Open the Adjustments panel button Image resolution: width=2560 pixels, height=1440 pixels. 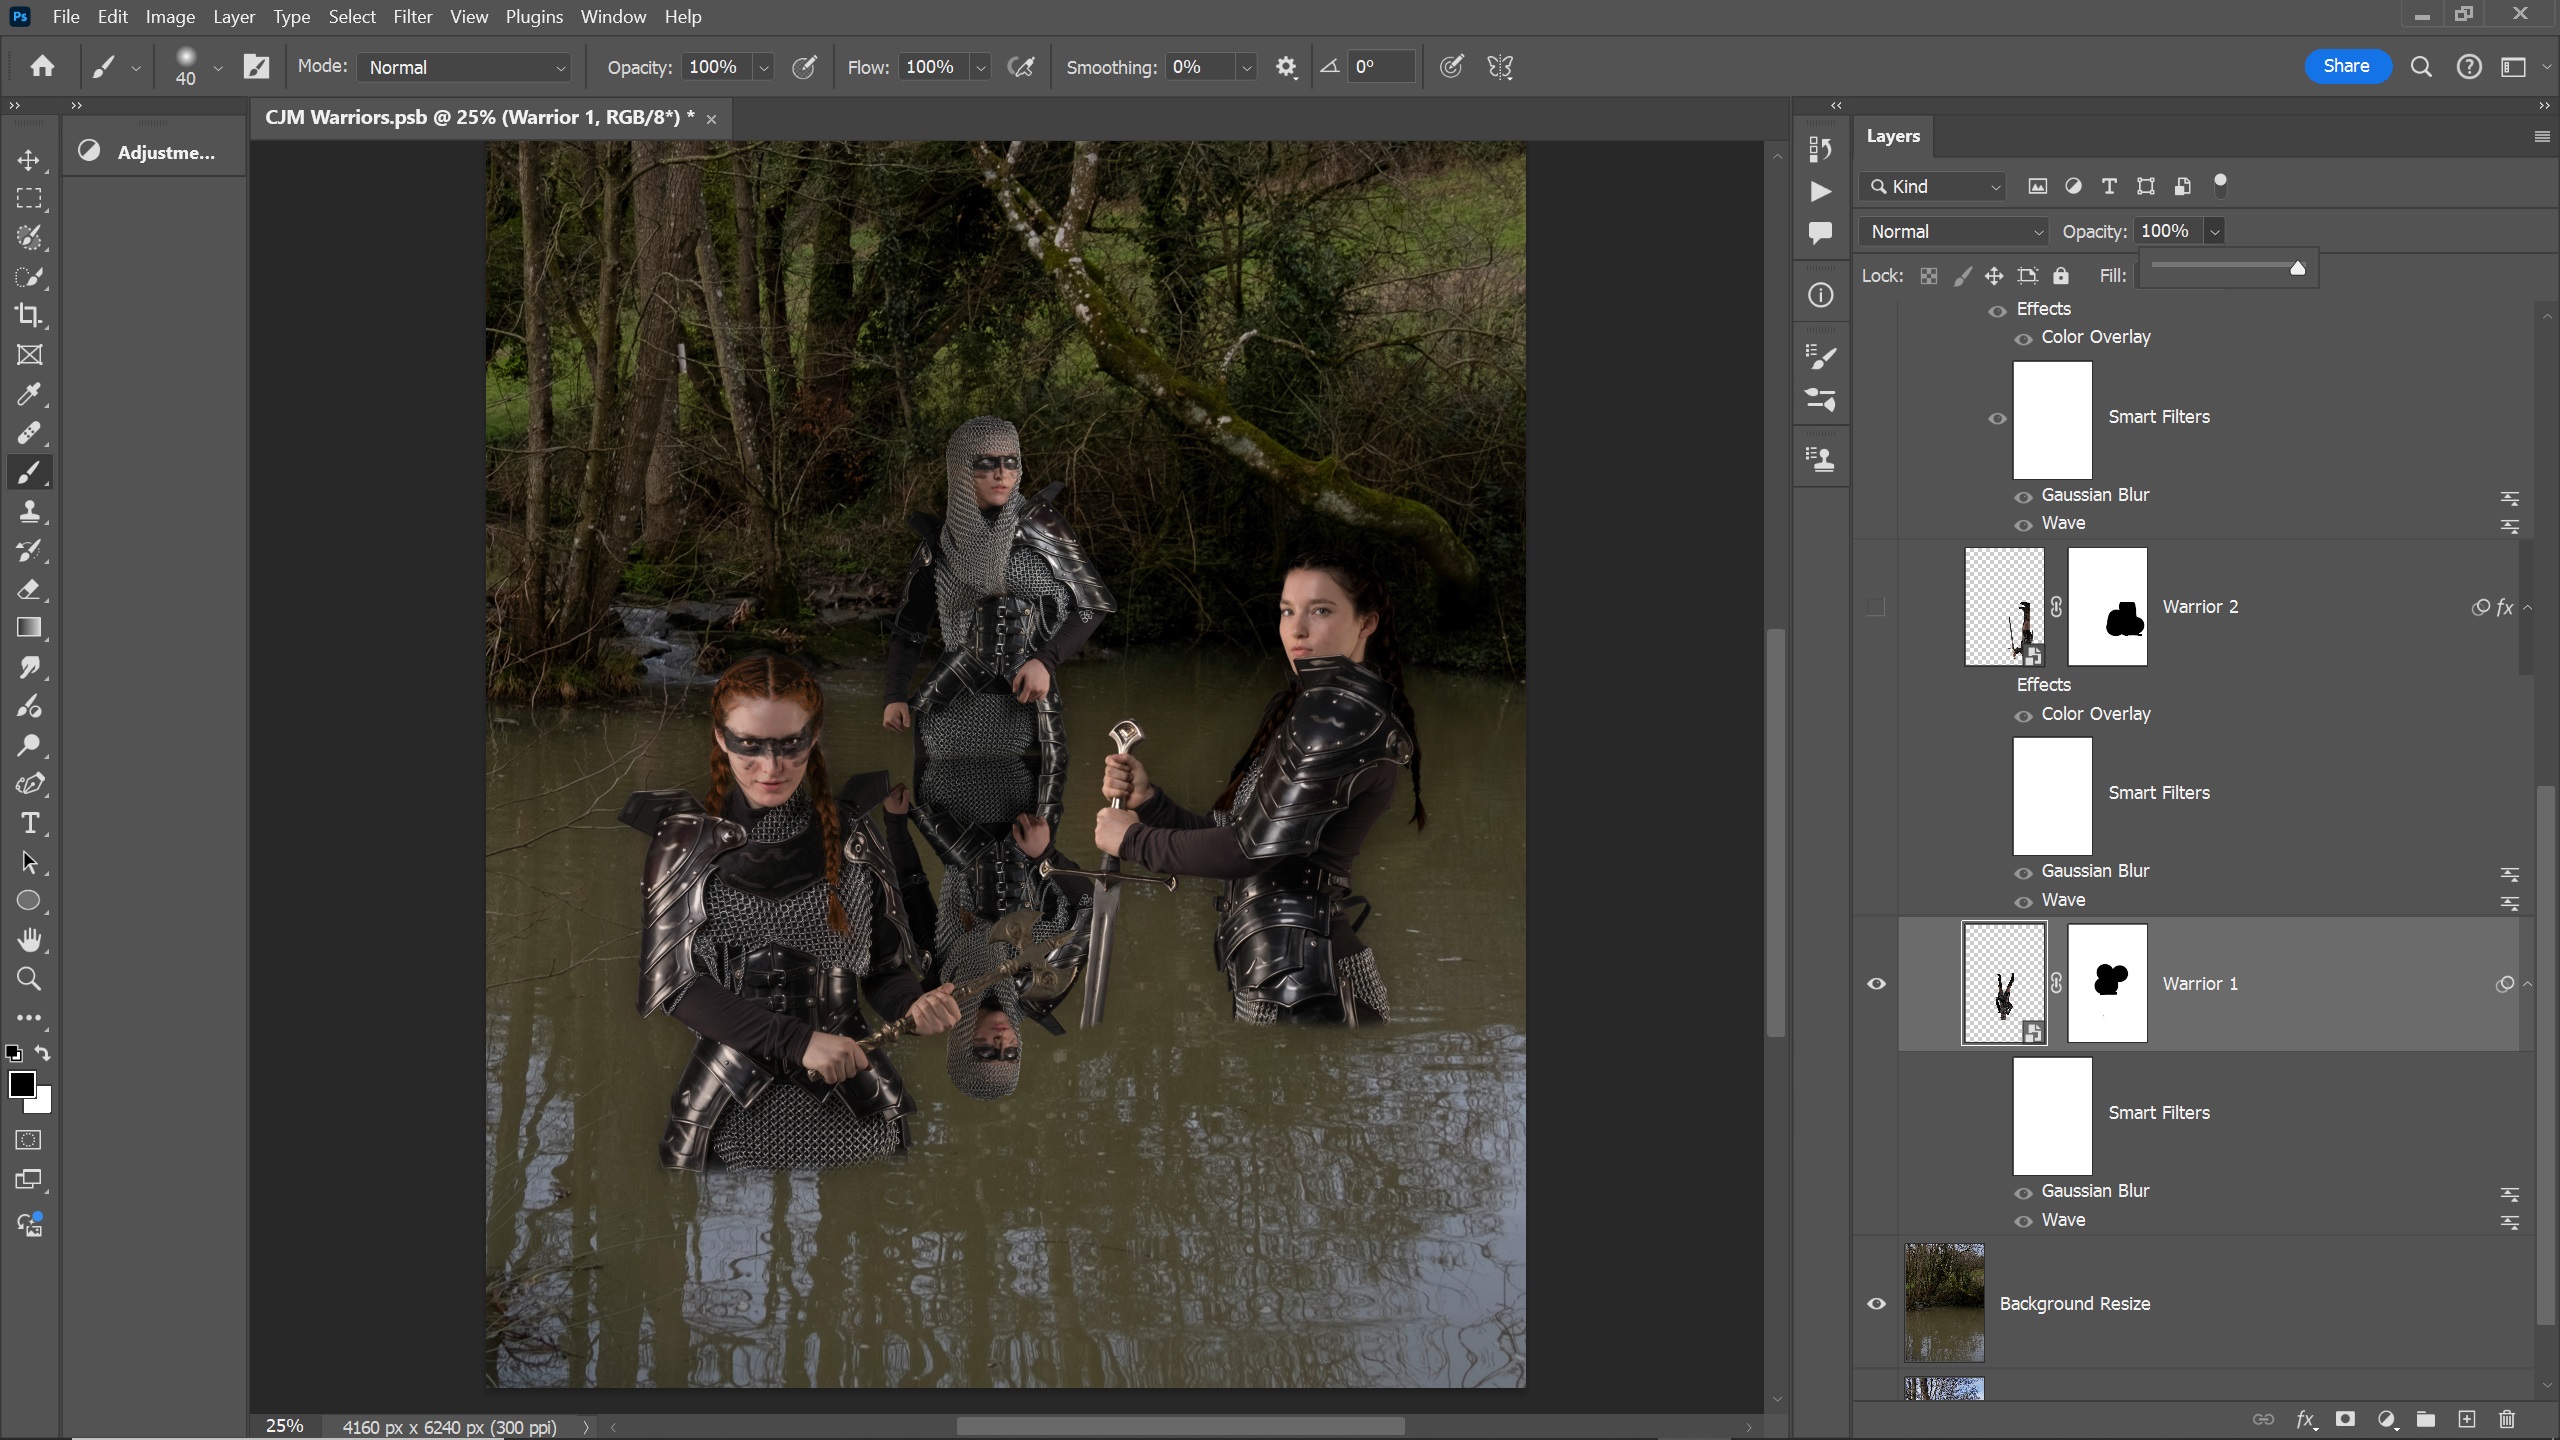[153, 152]
